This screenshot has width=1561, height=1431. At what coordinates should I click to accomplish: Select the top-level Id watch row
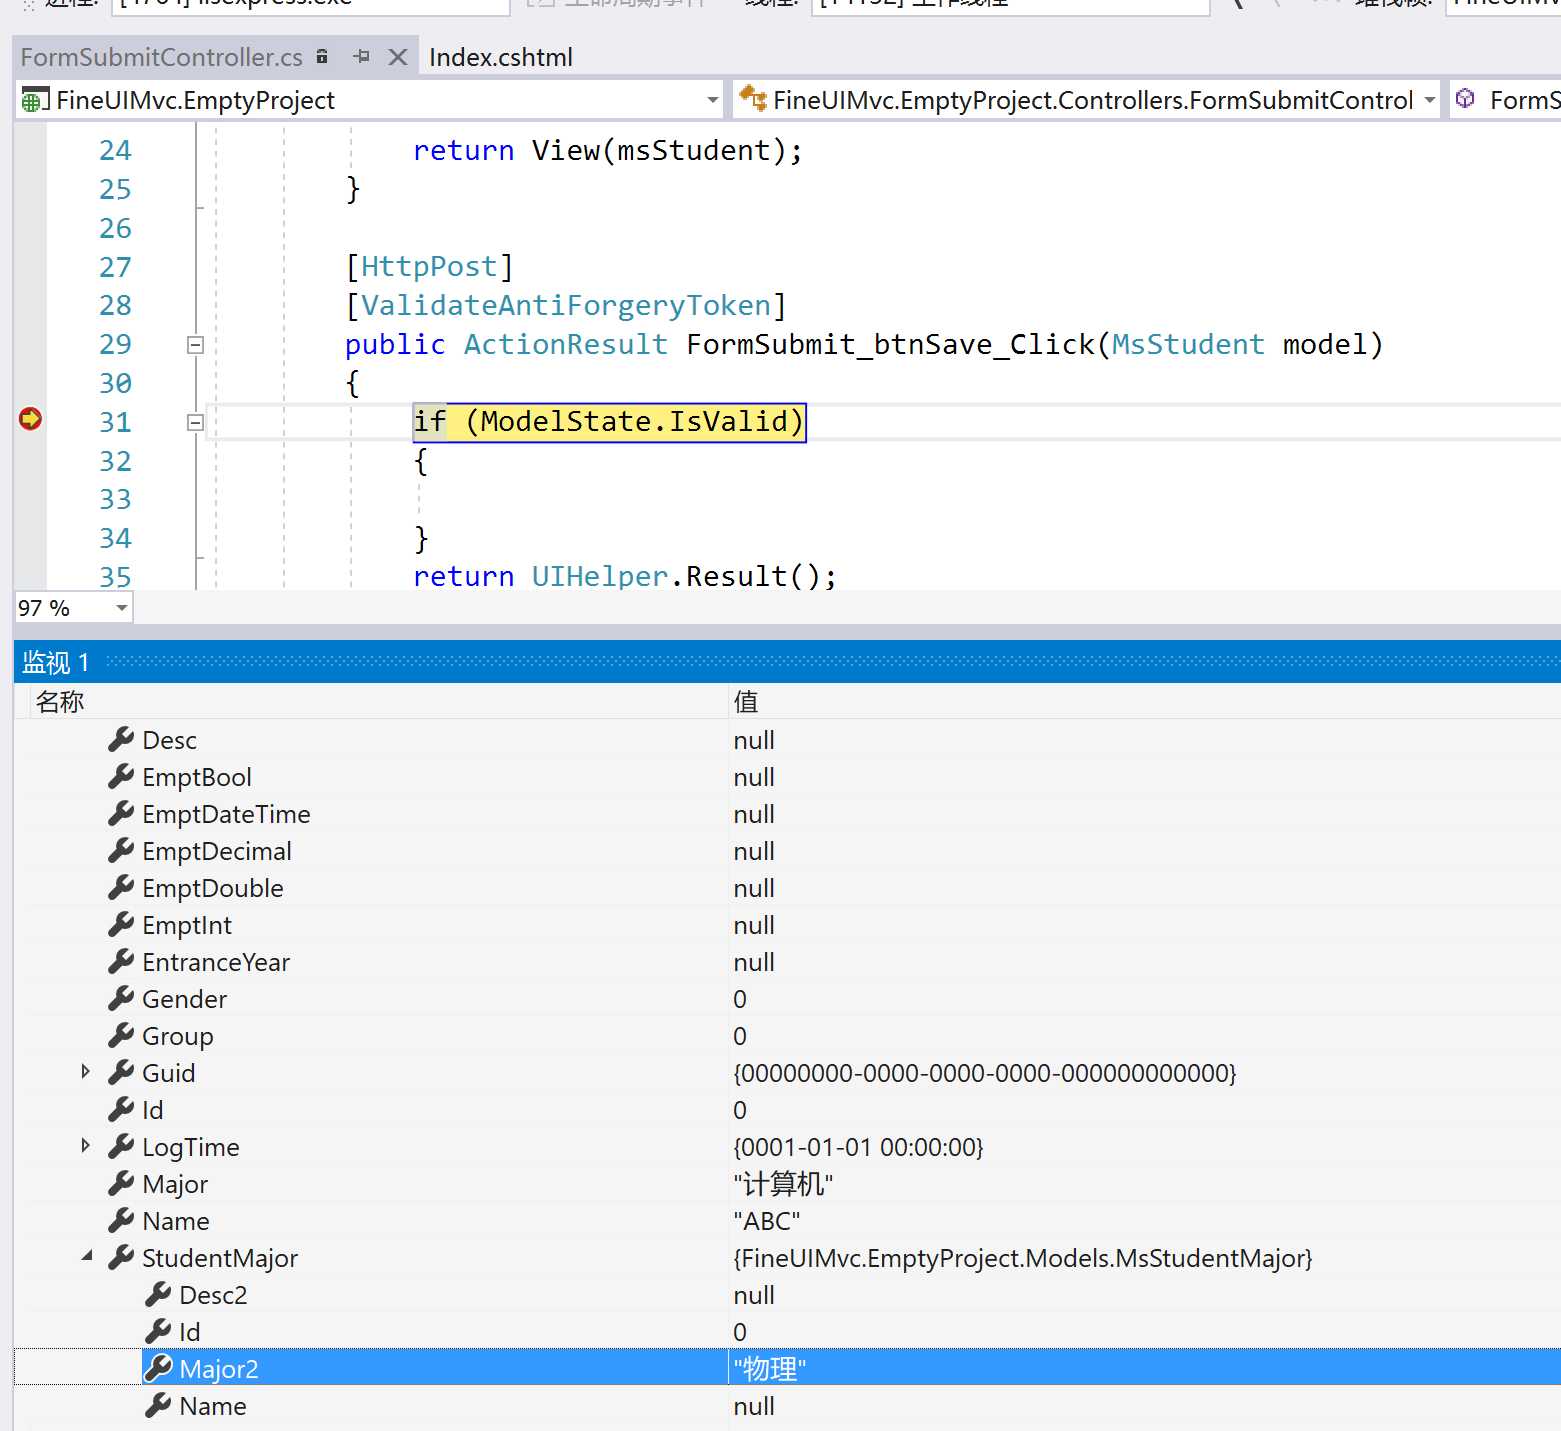pyautogui.click(x=788, y=1110)
